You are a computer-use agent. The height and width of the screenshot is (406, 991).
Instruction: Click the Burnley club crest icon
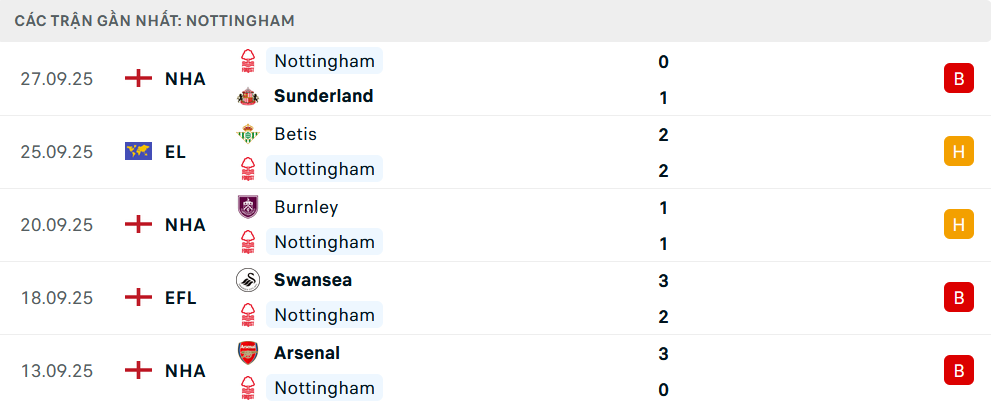[x=247, y=207]
